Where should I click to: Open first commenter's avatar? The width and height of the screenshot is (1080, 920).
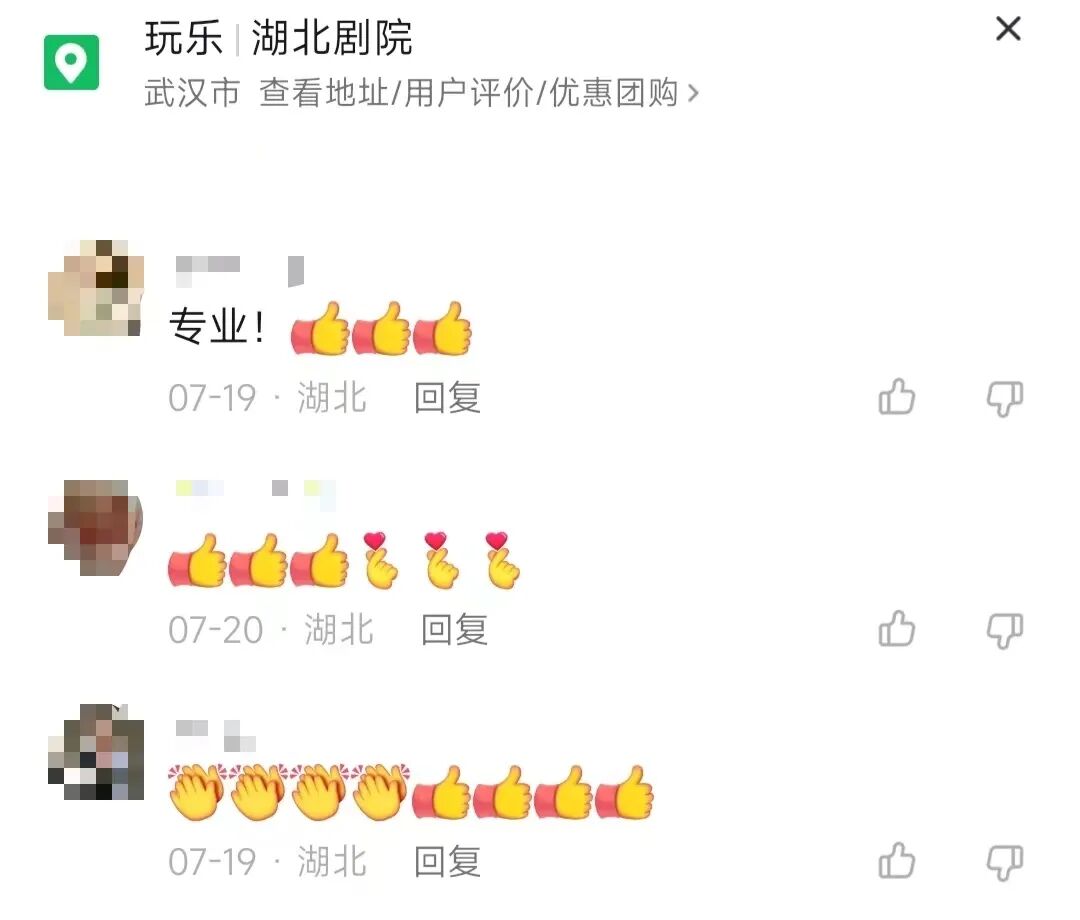(x=96, y=288)
